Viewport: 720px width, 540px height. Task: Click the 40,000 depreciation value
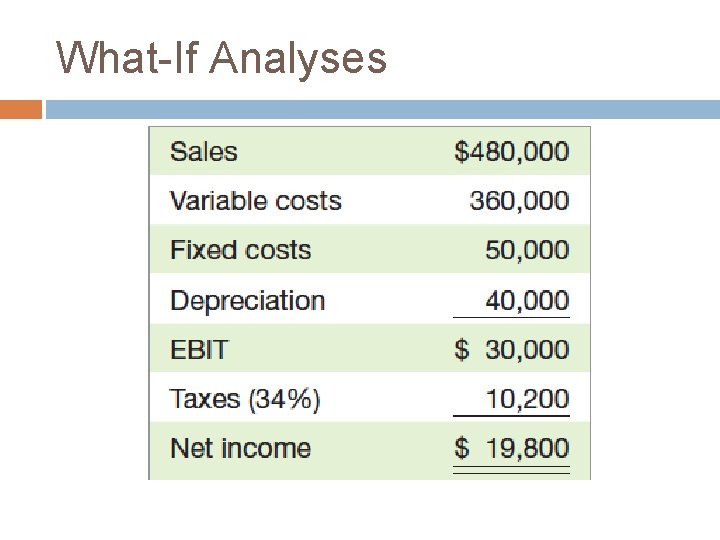pos(527,300)
